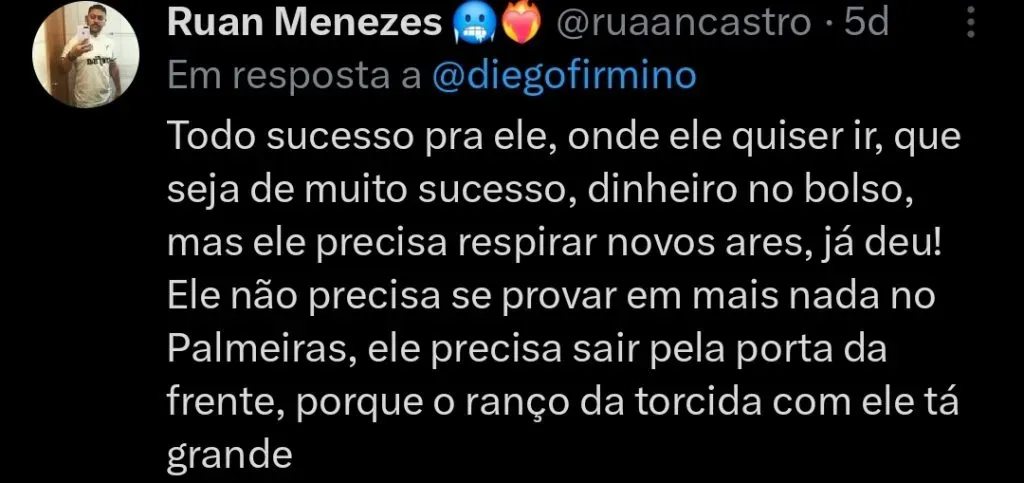
Task: Open the @diegofirmino mention link
Action: click(564, 76)
